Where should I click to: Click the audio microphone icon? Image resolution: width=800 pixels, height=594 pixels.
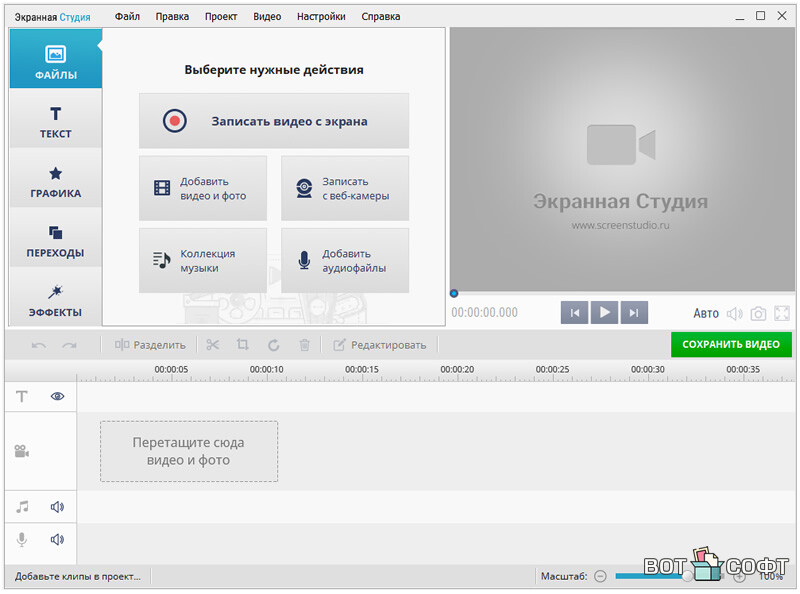tap(304, 260)
